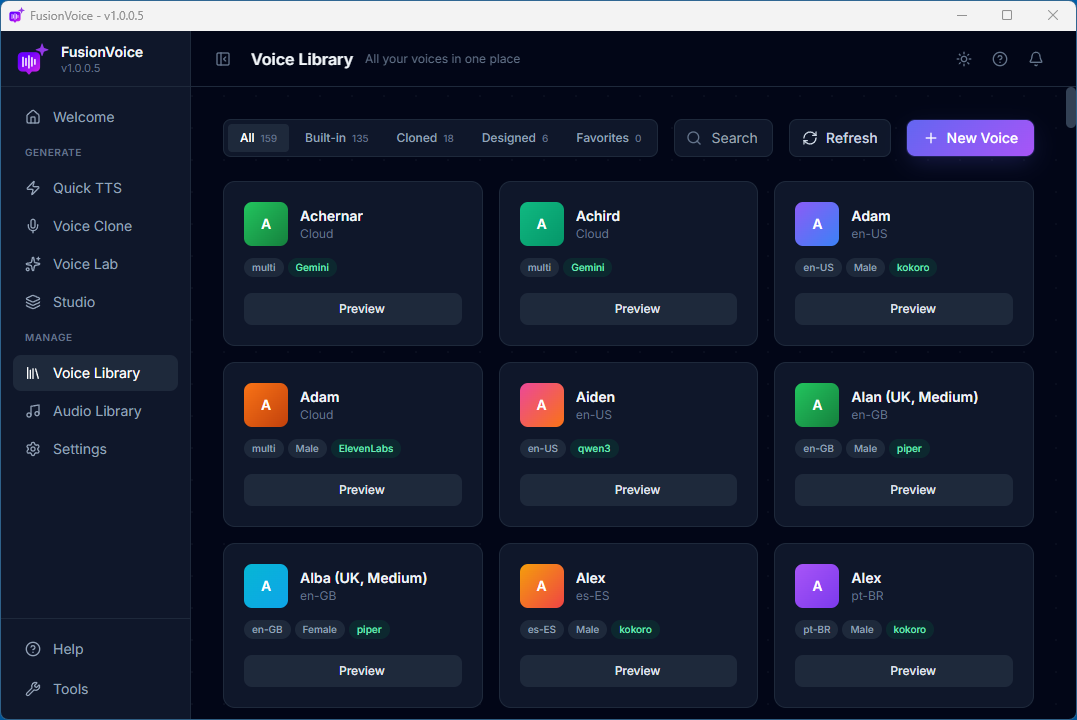Image resolution: width=1077 pixels, height=720 pixels.
Task: Switch to the Cloned 18 tab
Action: (x=425, y=138)
